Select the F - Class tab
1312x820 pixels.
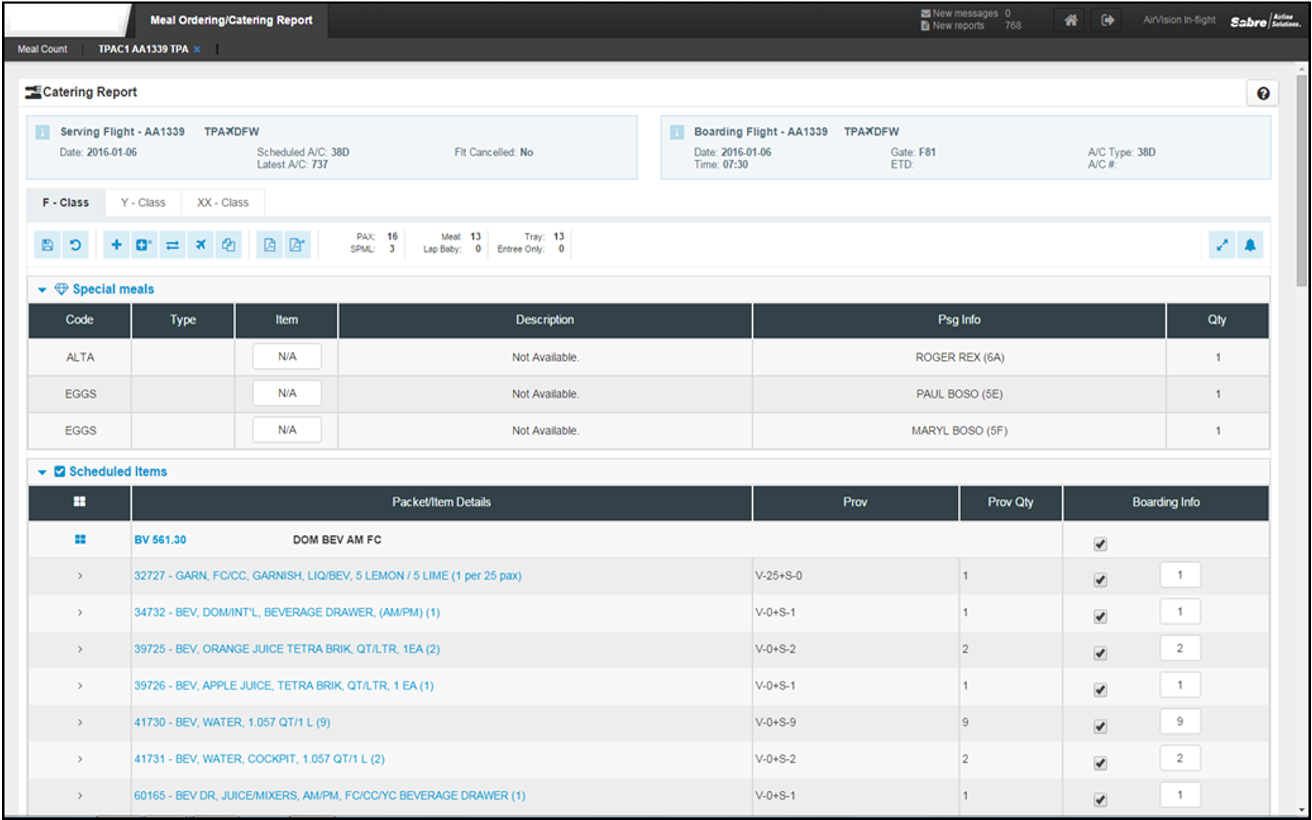click(65, 202)
